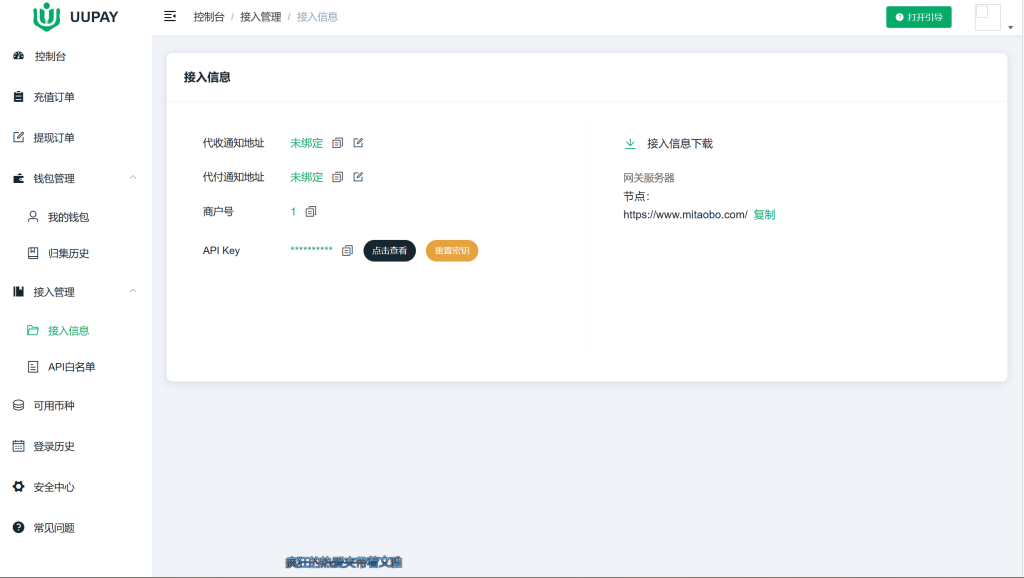Edit the 代付通知地址 binding
Screen dimensions: 1024x578
coord(358,177)
